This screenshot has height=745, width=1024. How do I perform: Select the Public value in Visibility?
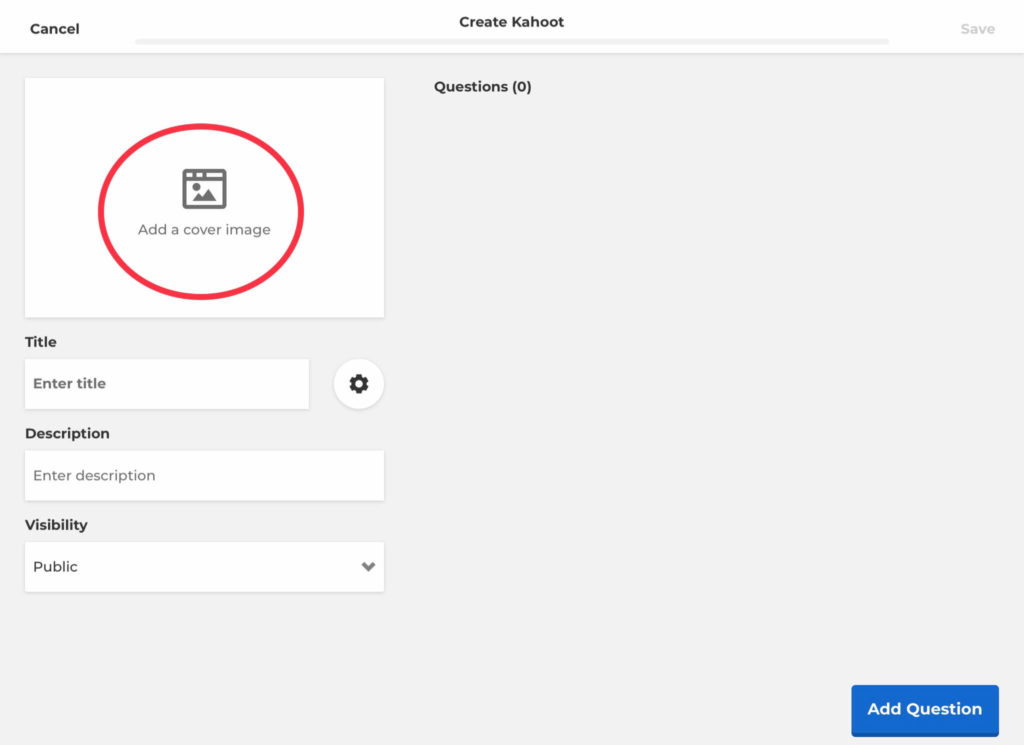(56, 567)
